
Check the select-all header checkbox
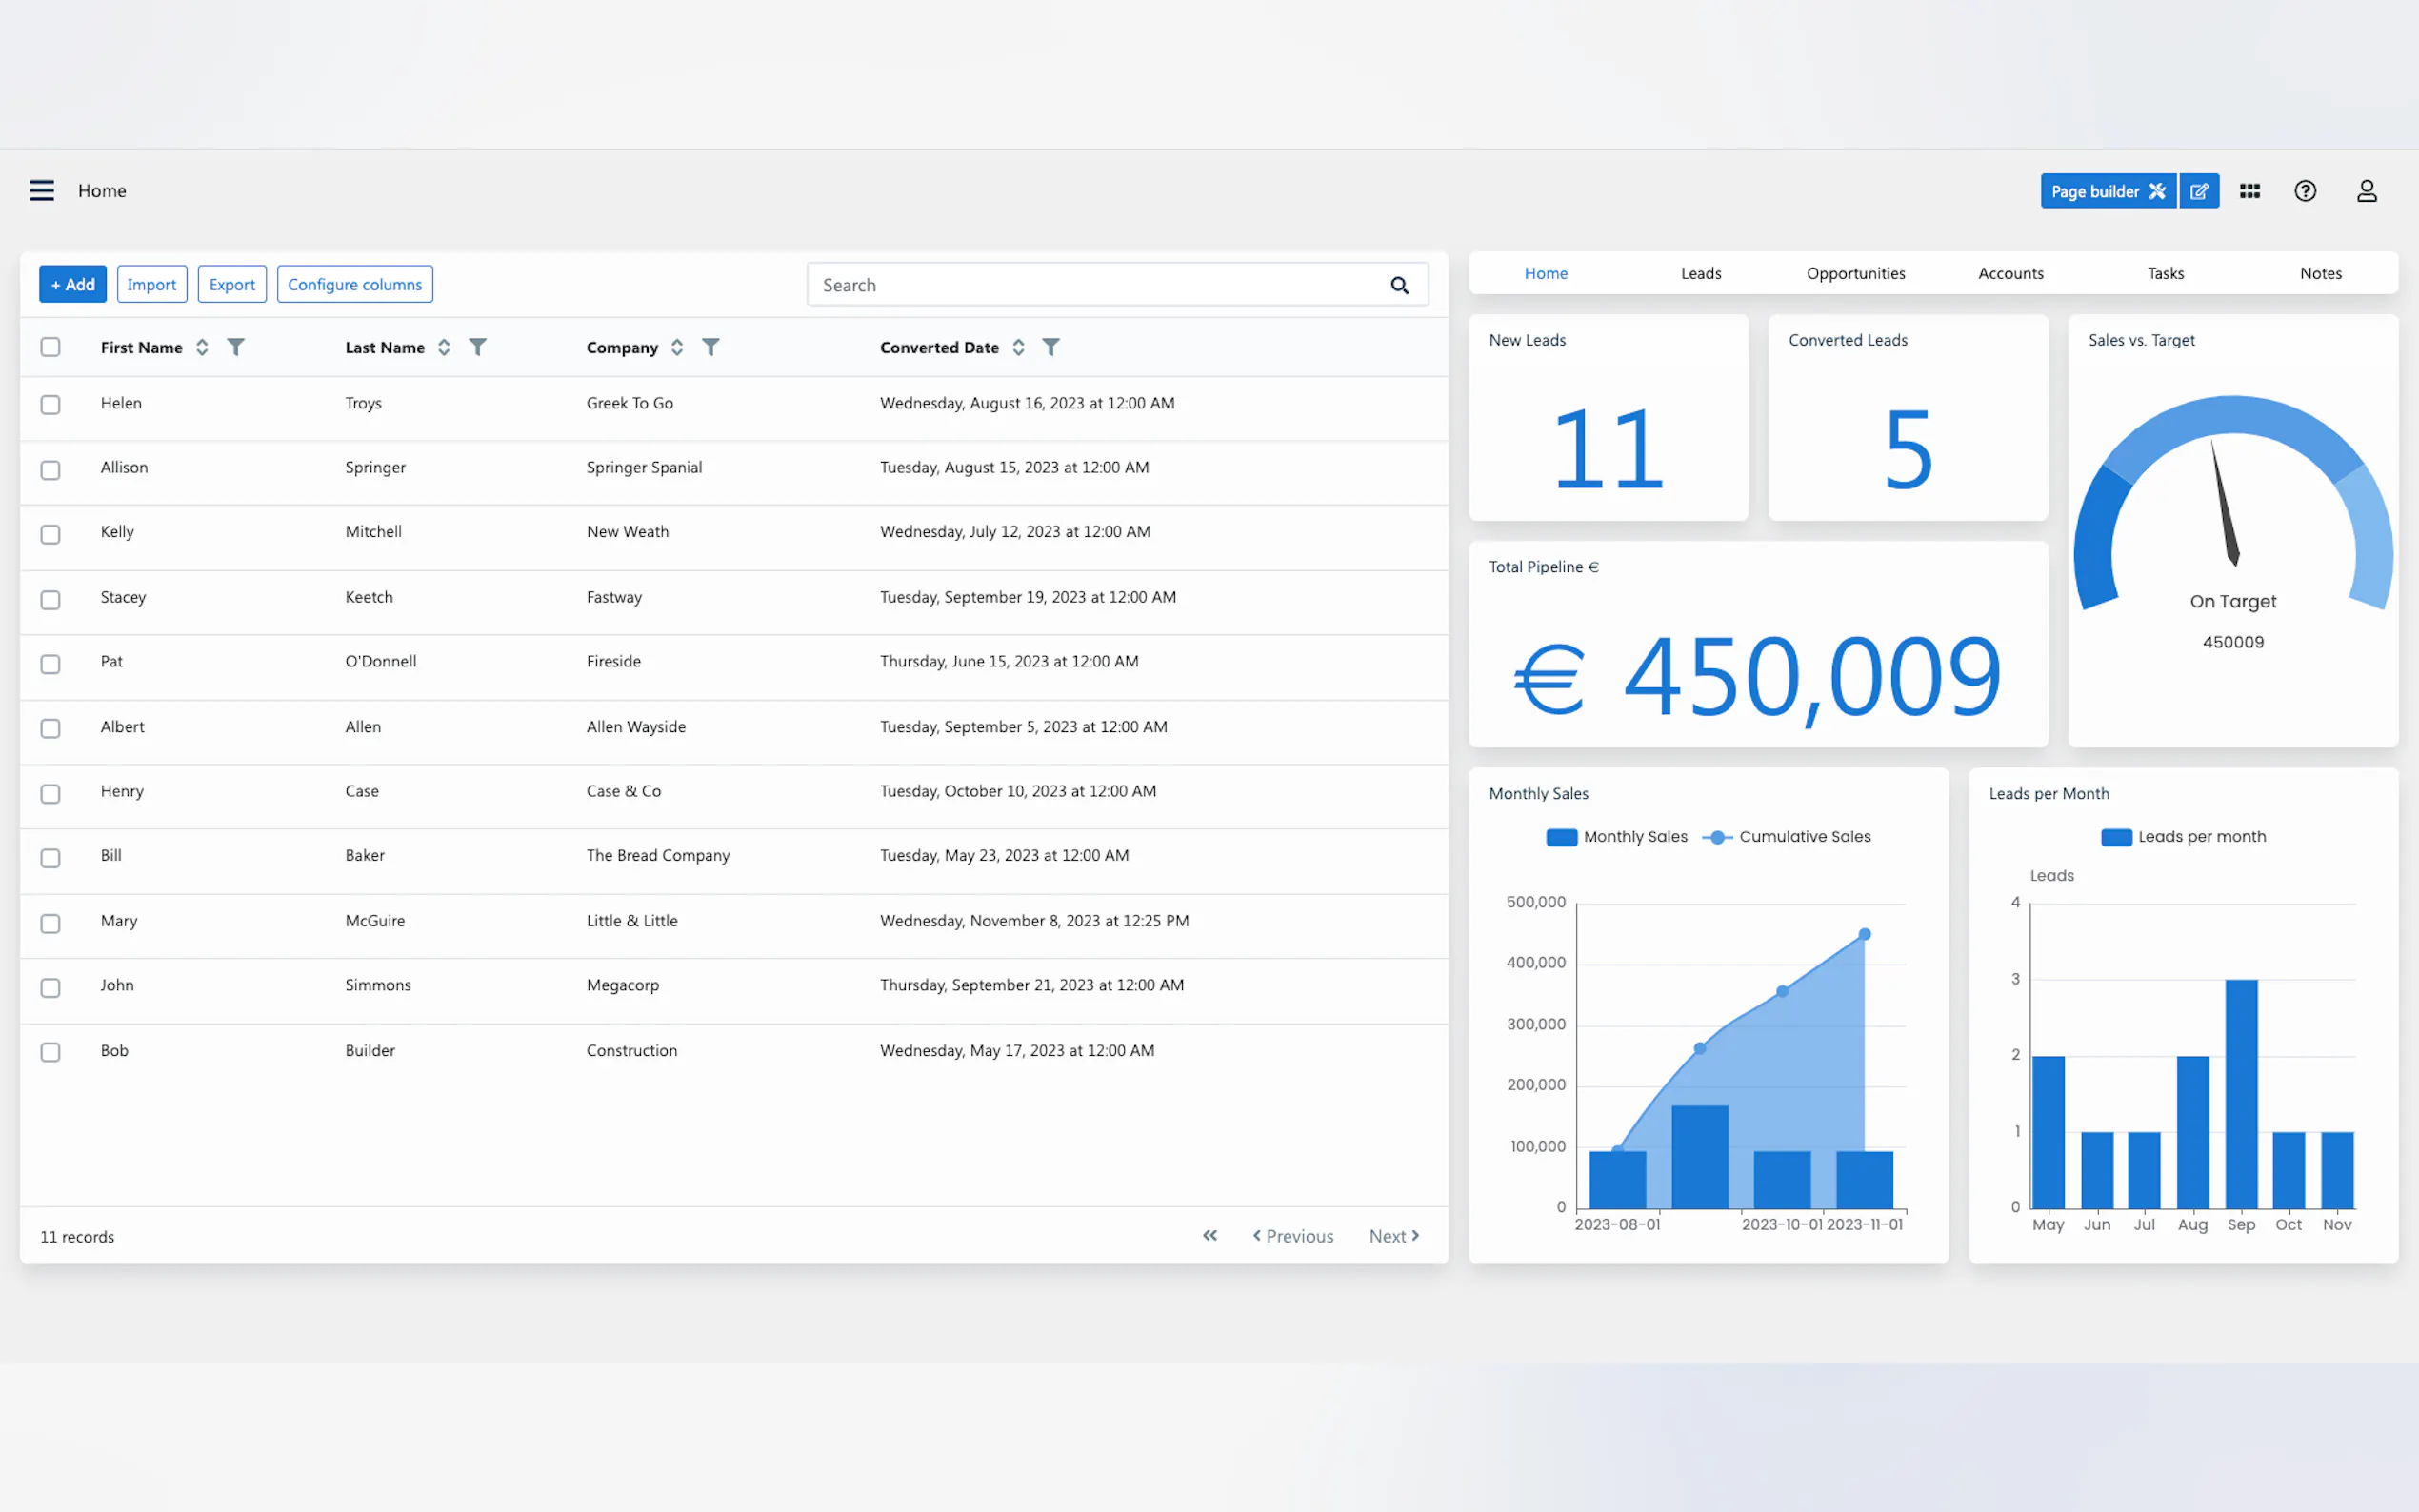point(50,347)
